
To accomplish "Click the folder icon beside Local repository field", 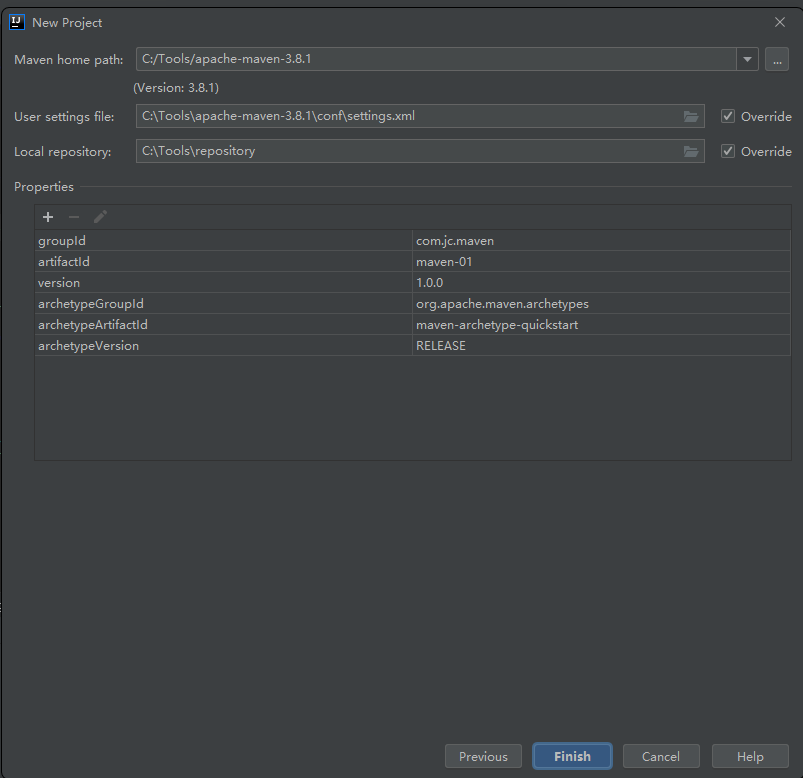I will 691,151.
